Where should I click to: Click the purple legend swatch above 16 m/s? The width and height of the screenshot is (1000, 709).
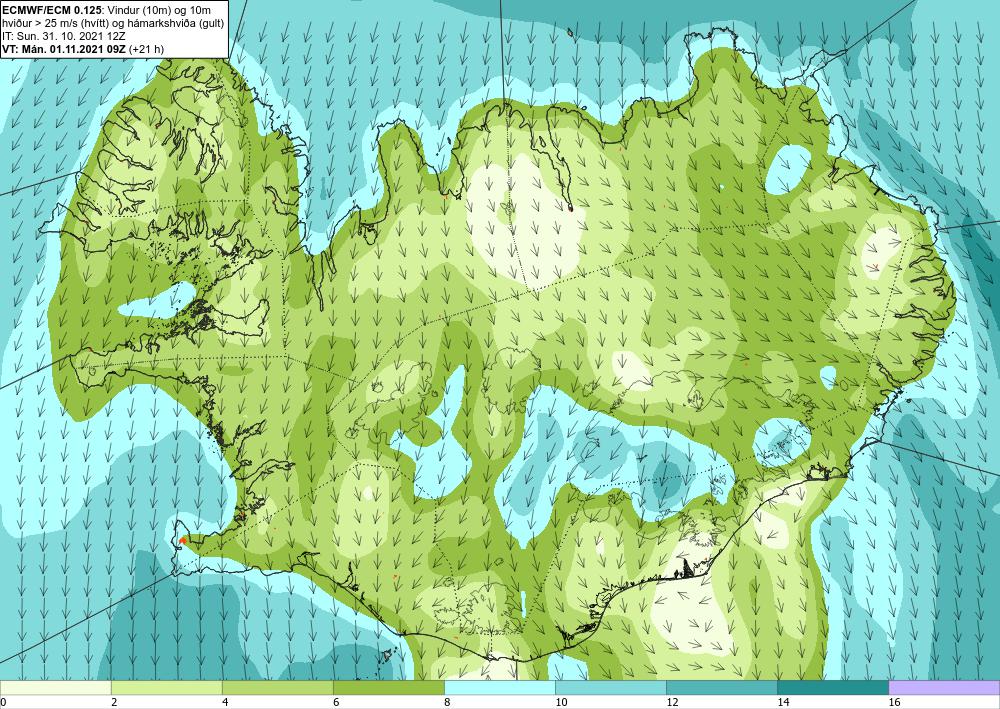(944, 687)
